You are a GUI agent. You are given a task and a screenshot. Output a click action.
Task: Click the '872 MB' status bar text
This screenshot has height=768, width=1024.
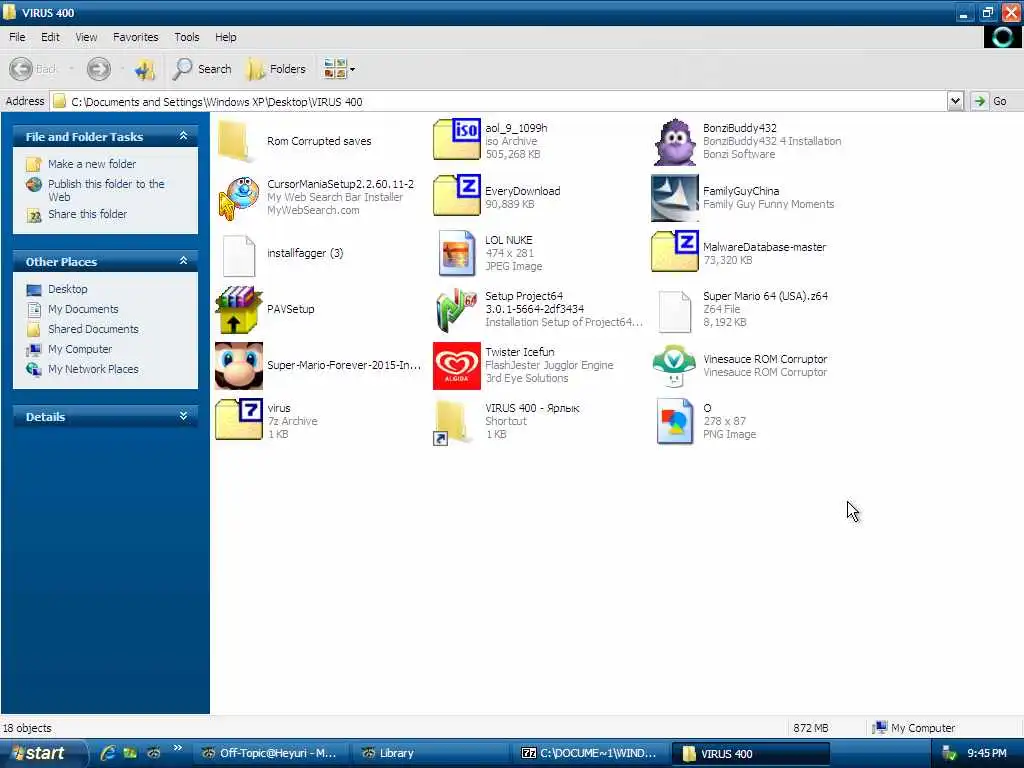pyautogui.click(x=810, y=728)
